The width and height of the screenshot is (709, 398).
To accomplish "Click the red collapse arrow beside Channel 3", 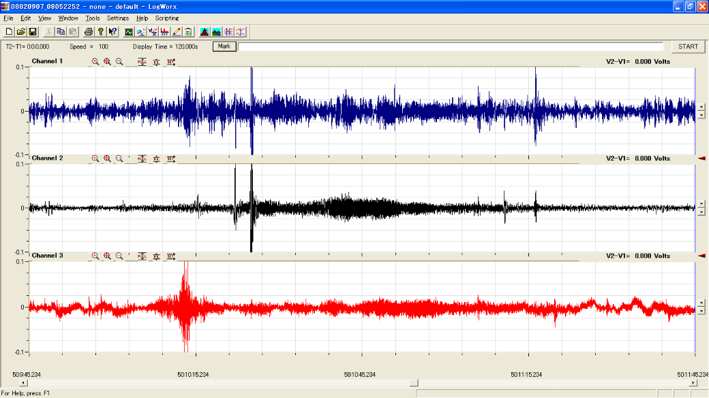I will coord(702,256).
